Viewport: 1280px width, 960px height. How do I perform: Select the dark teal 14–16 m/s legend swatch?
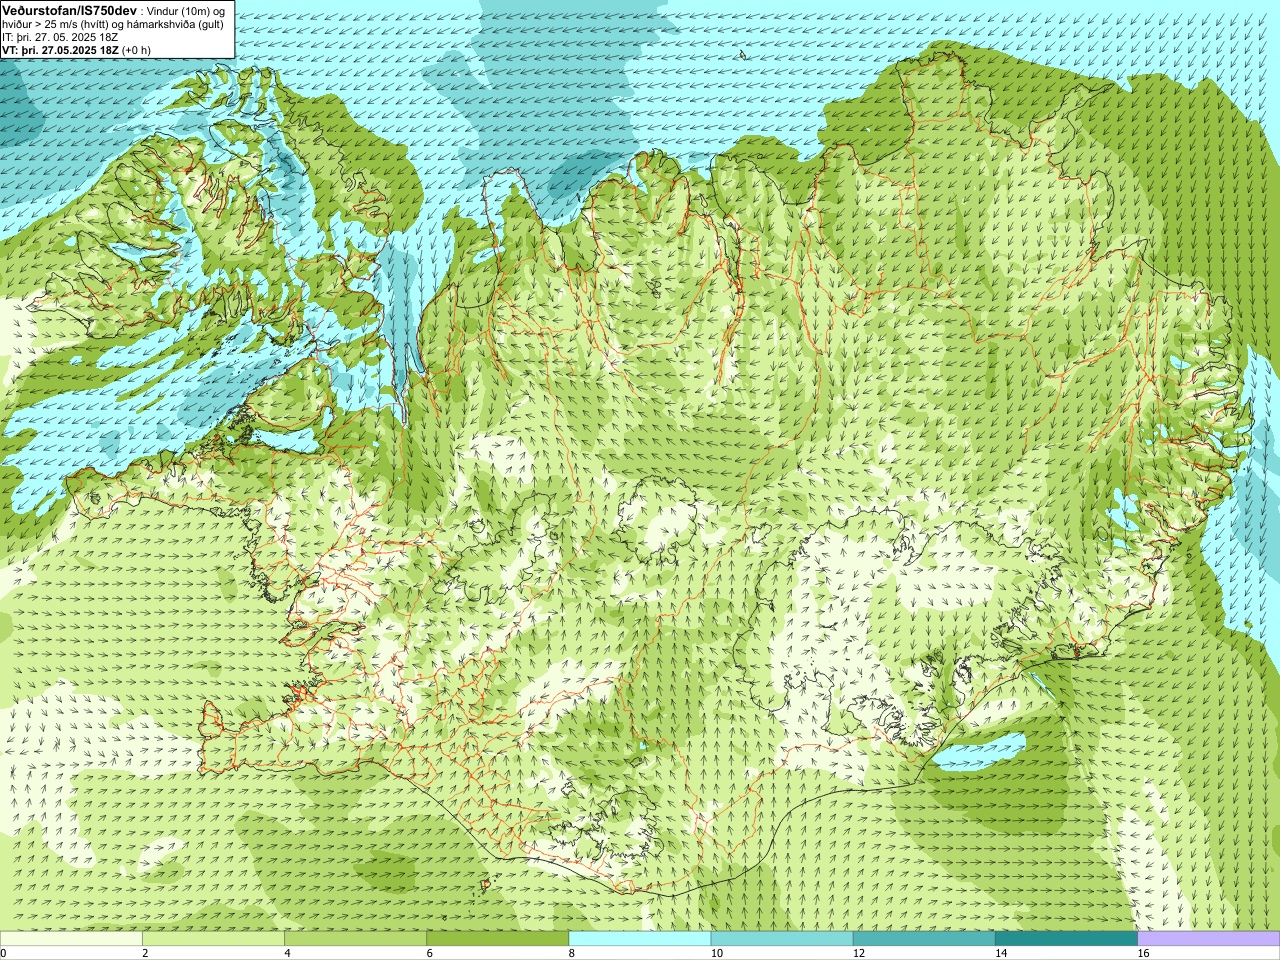click(x=1066, y=938)
